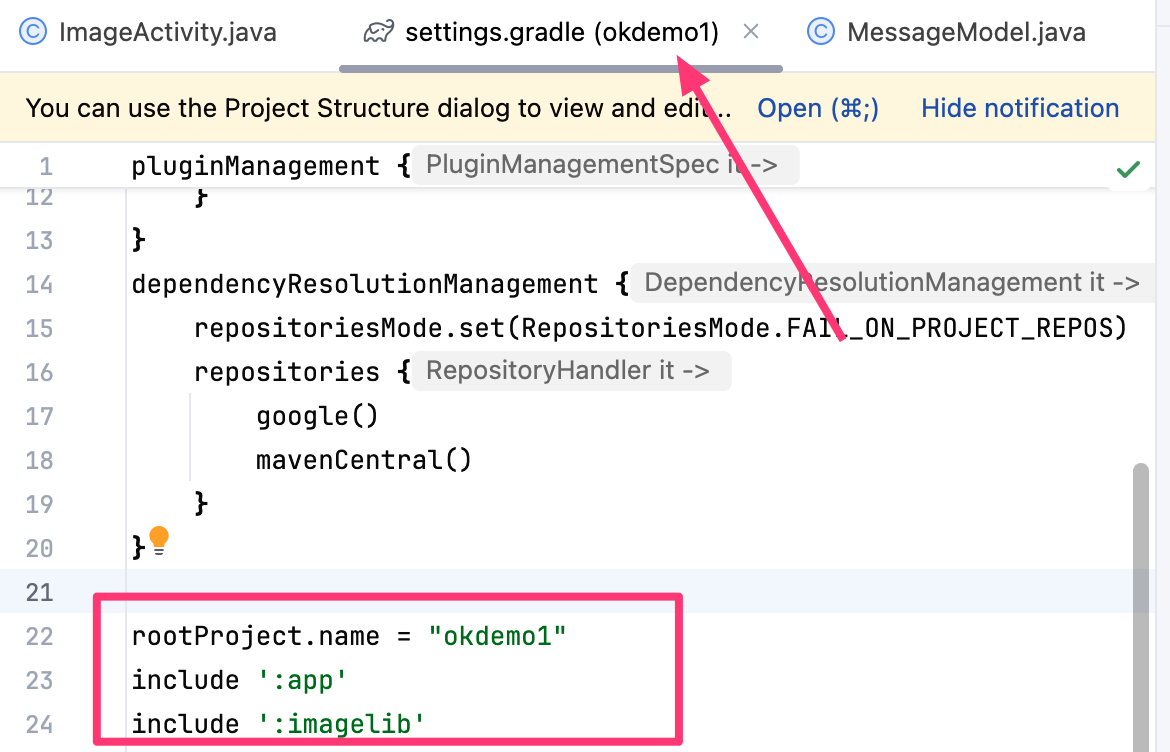The image size is (1170, 752).
Task: Click the Gradle elephant icon on settings.gradle tab
Action: coord(378,32)
